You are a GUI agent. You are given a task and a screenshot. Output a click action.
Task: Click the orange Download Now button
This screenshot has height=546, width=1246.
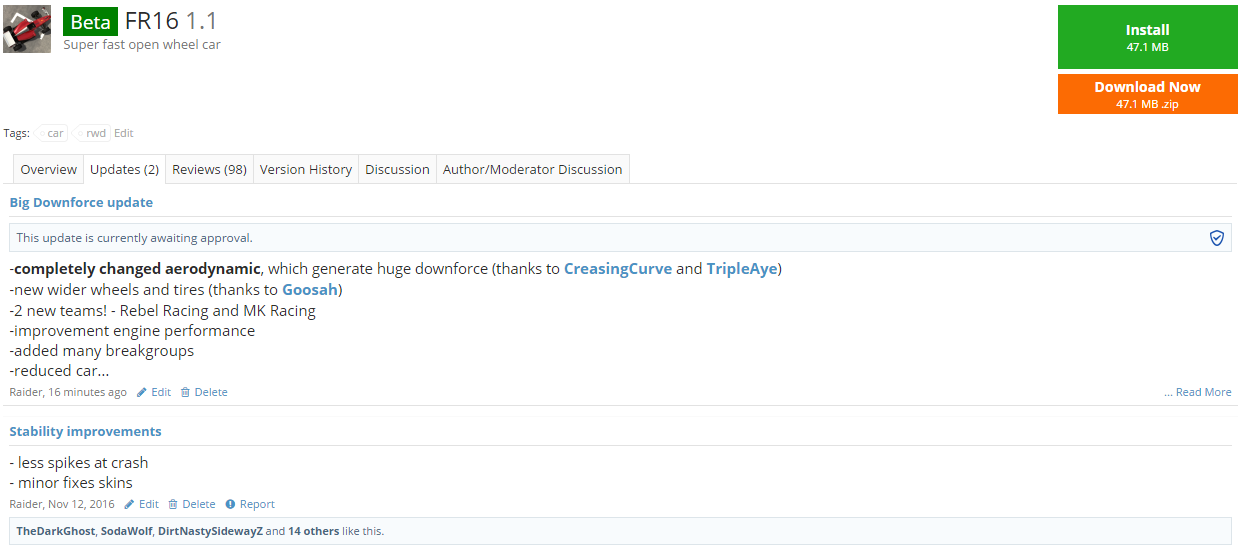tap(1147, 94)
